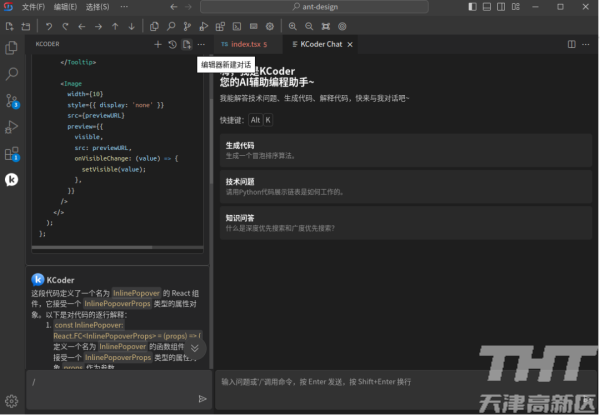This screenshot has height=415, width=600.
Task: Select the 知识问答 suggestion card
Action: click(406, 223)
